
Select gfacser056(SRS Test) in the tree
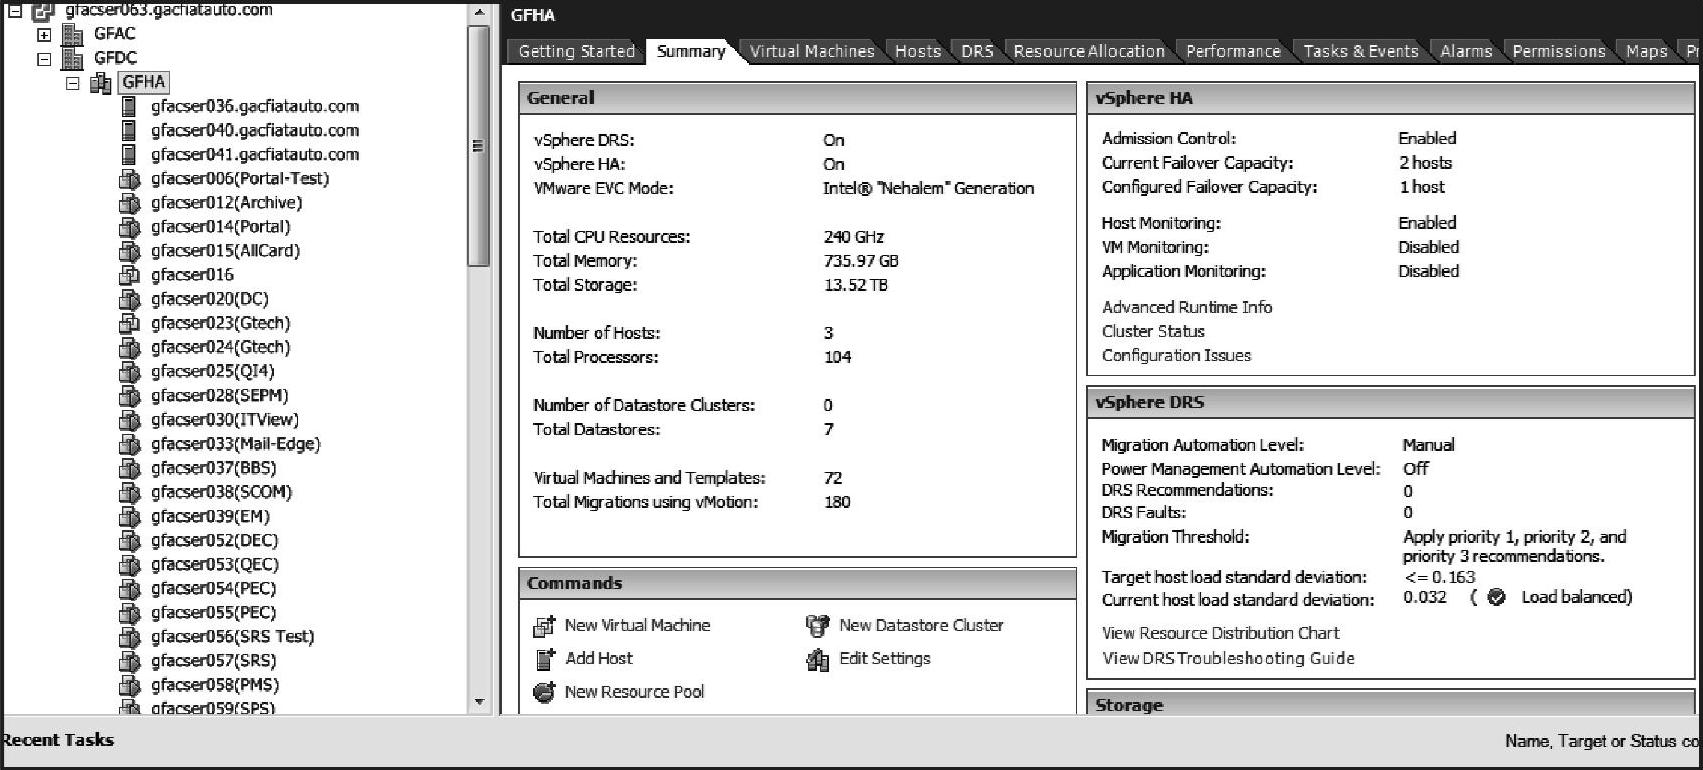point(232,637)
